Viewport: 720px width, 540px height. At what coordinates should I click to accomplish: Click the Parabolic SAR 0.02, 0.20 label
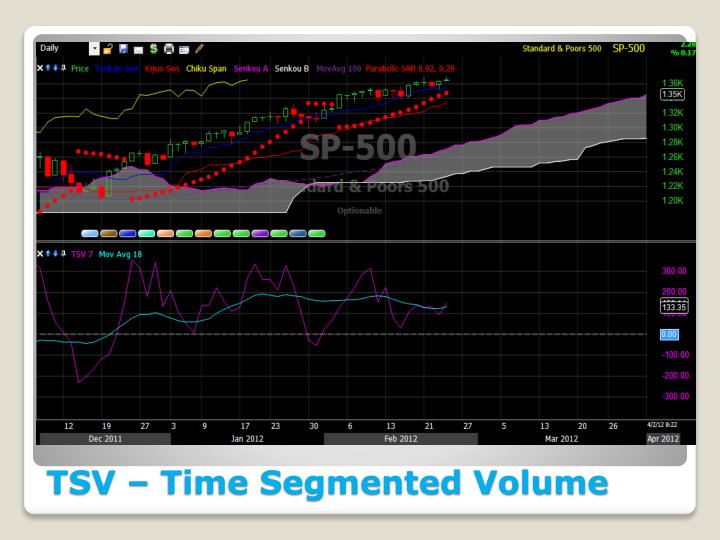point(410,68)
